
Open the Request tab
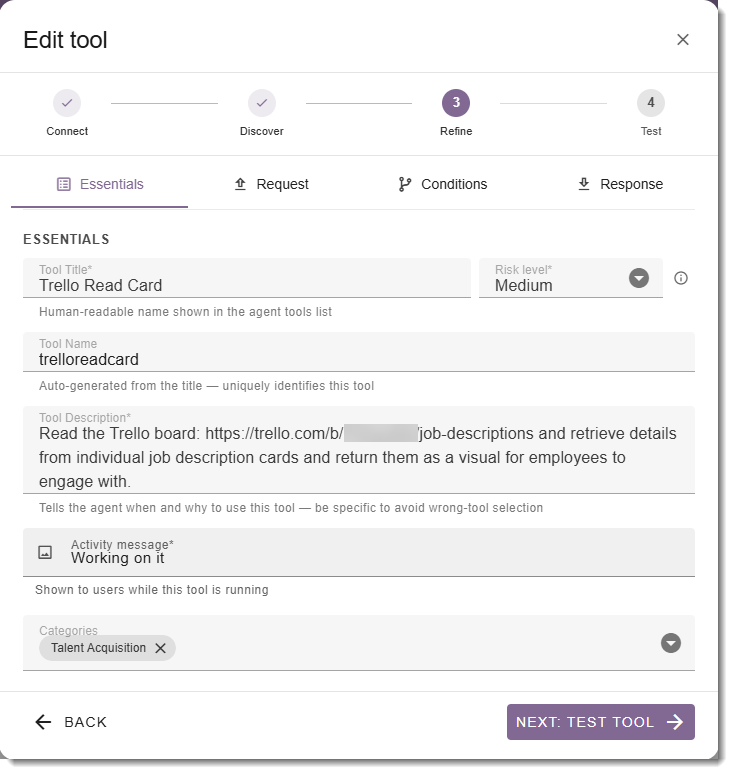[x=271, y=184]
